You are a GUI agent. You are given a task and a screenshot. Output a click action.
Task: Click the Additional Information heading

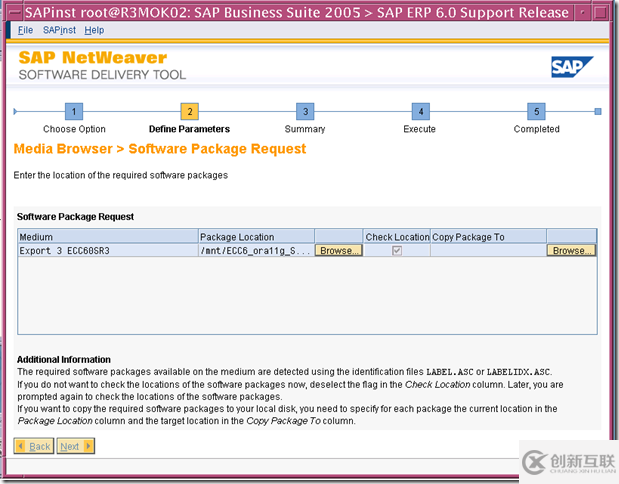(x=64, y=360)
